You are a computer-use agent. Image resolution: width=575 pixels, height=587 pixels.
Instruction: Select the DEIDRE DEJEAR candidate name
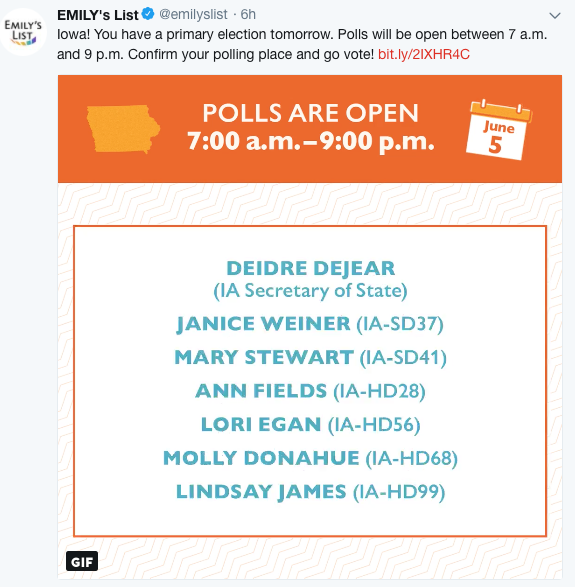click(310, 268)
